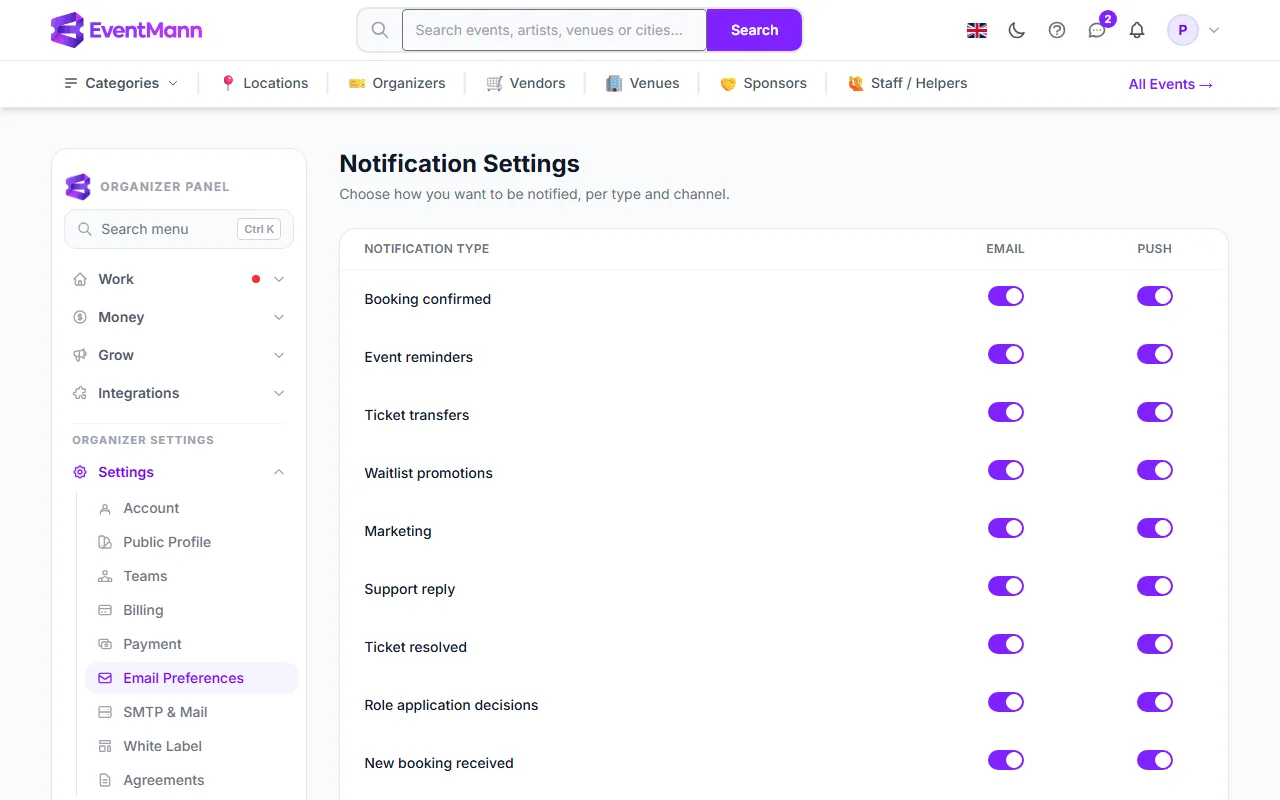Open the Categories dropdown

[x=121, y=83]
